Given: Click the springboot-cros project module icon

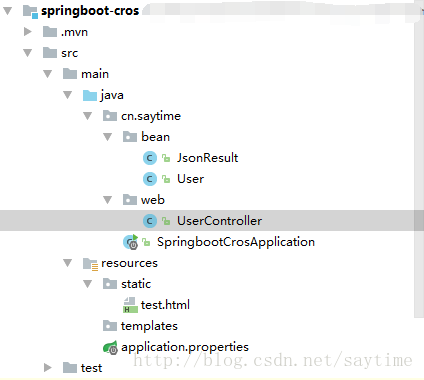Looking at the screenshot, I should (30, 11).
